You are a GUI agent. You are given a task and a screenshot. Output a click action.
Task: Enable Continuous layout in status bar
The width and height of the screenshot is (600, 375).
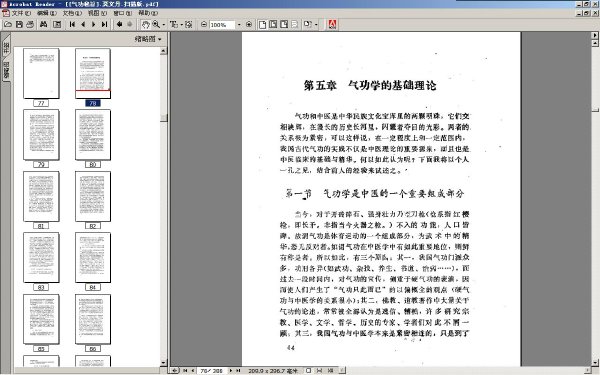(320, 370)
